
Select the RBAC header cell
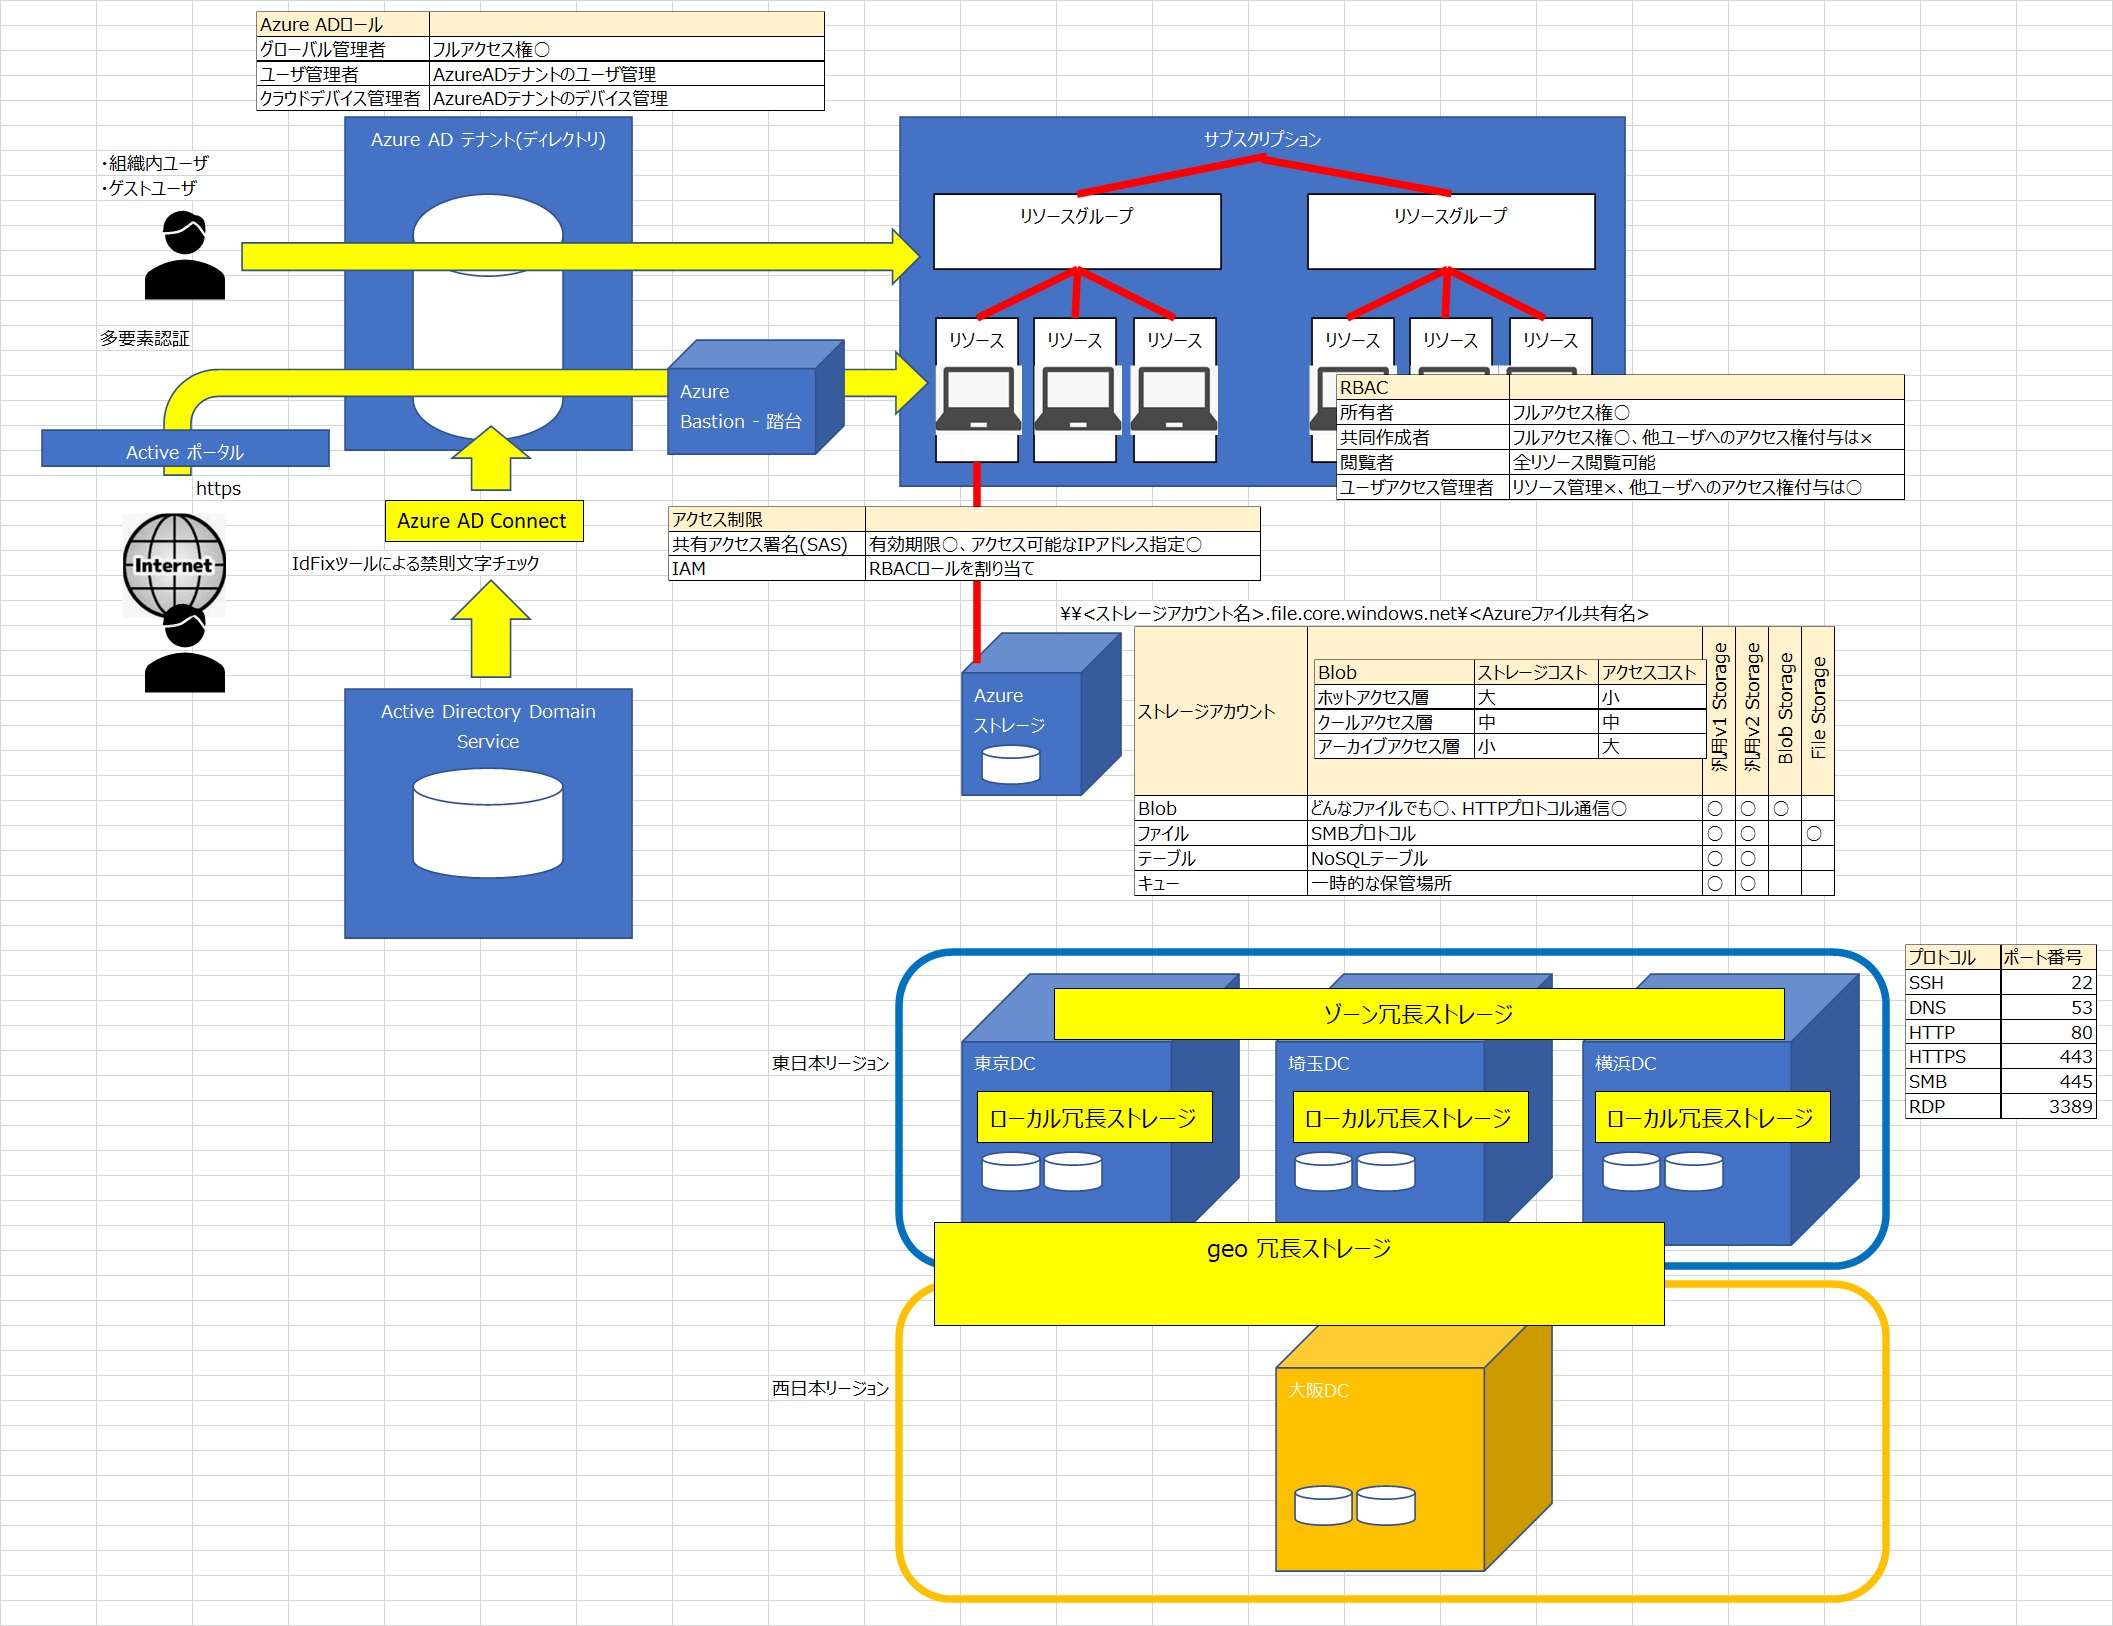[x=1423, y=387]
